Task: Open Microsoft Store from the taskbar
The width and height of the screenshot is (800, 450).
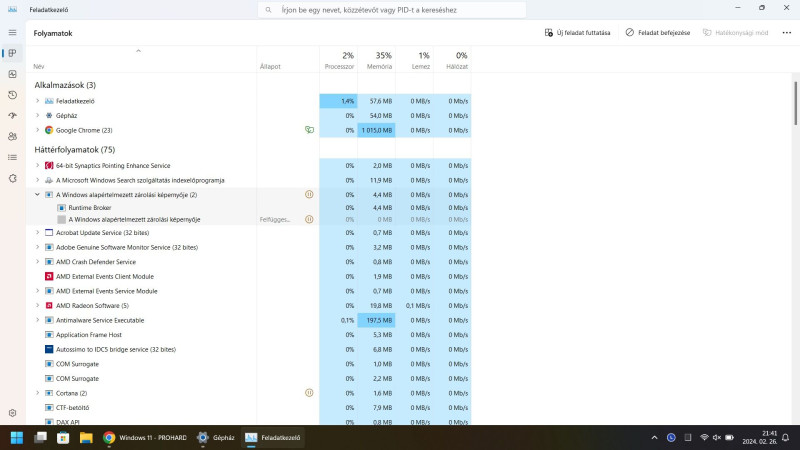Action: coord(63,438)
